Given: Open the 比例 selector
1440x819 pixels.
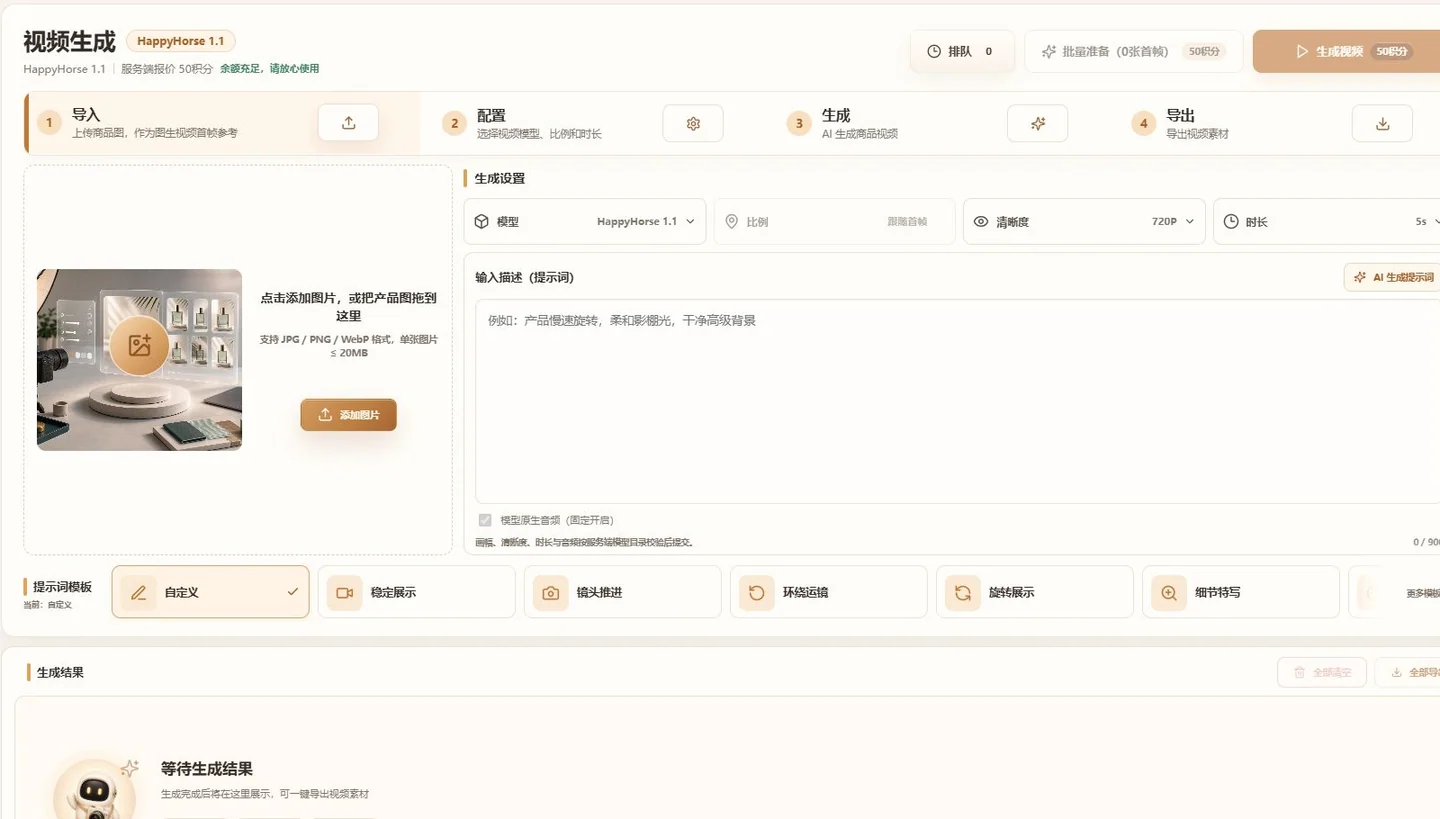Looking at the screenshot, I should pyautogui.click(x=835, y=222).
